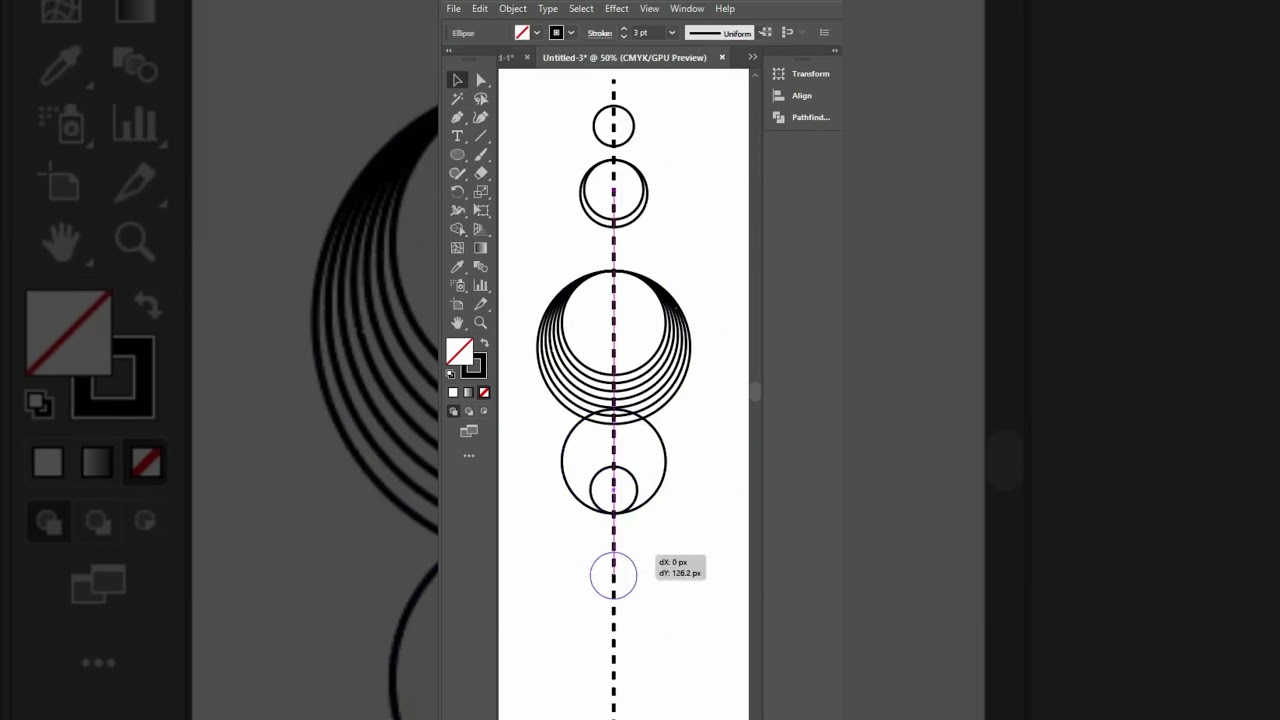
Task: Select the Gradient tool
Action: [481, 248]
